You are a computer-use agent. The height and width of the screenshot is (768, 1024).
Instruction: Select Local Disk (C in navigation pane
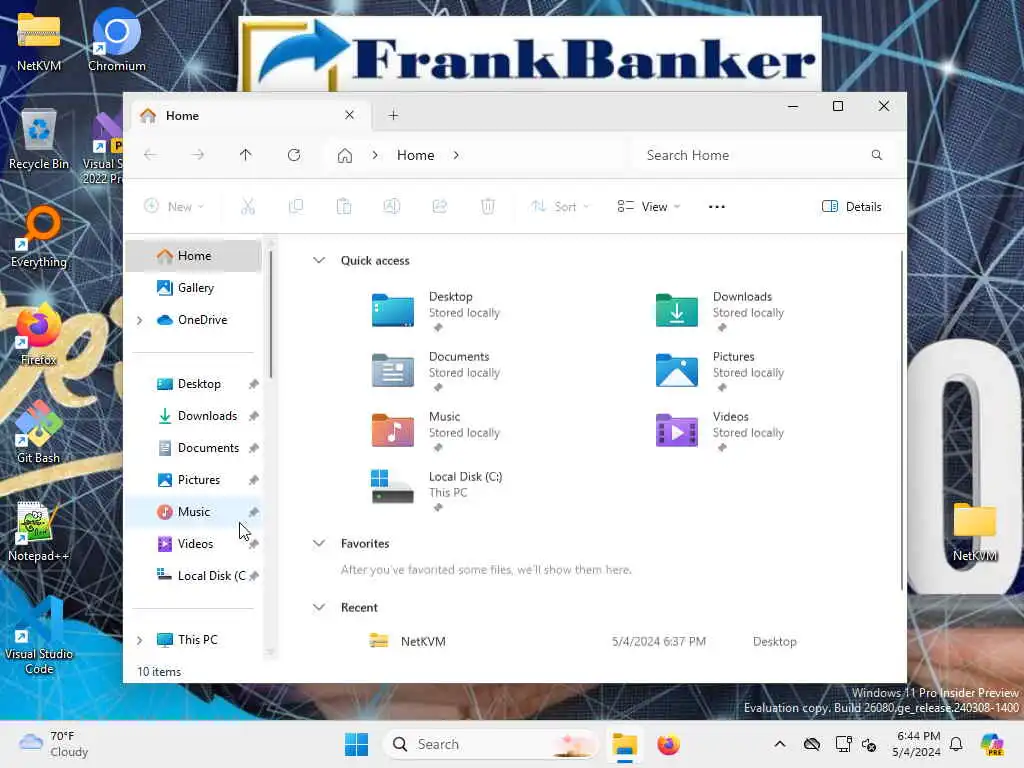tap(194, 575)
